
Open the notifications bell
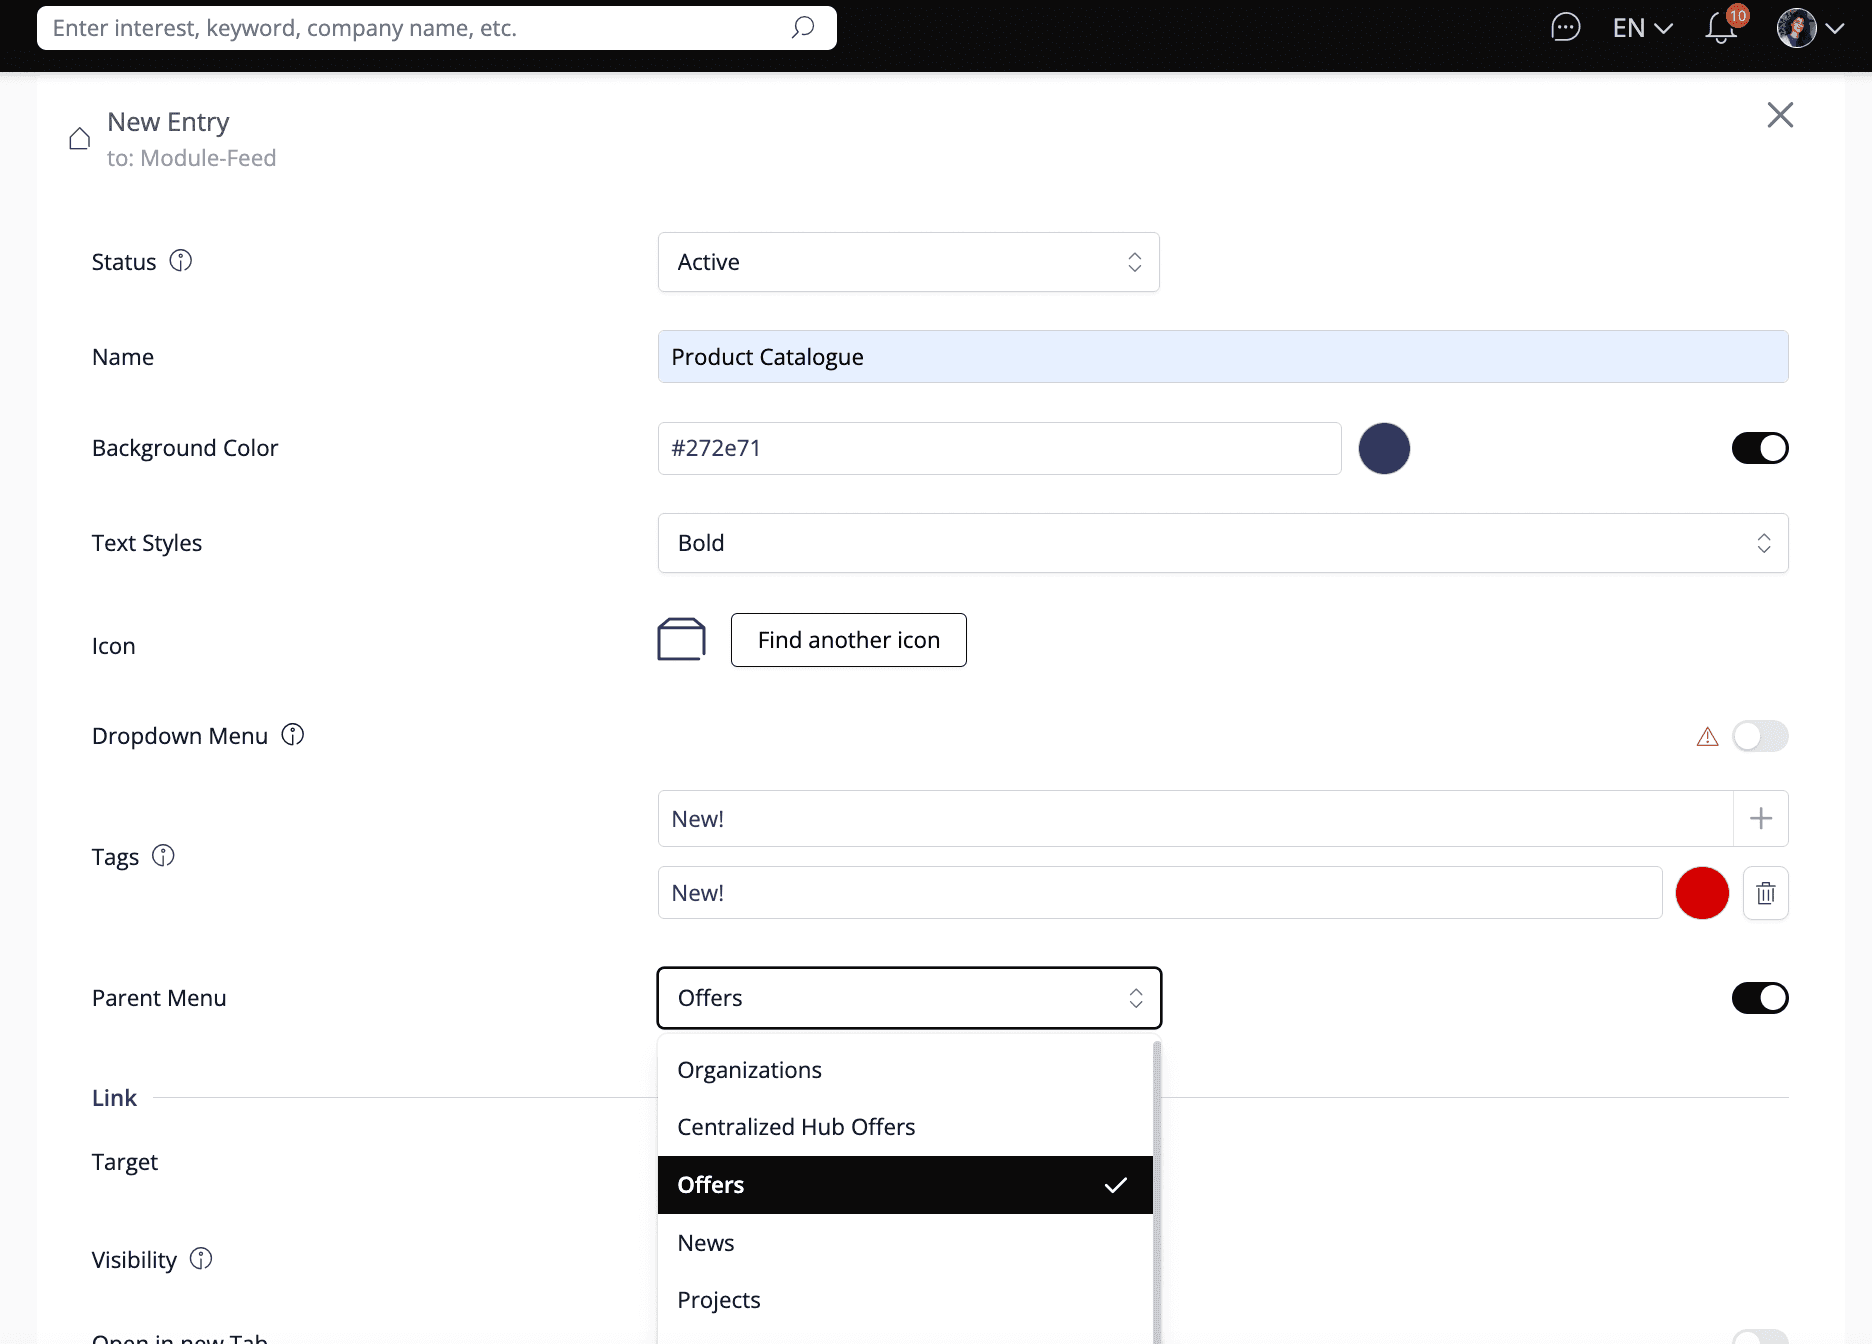(x=1721, y=28)
